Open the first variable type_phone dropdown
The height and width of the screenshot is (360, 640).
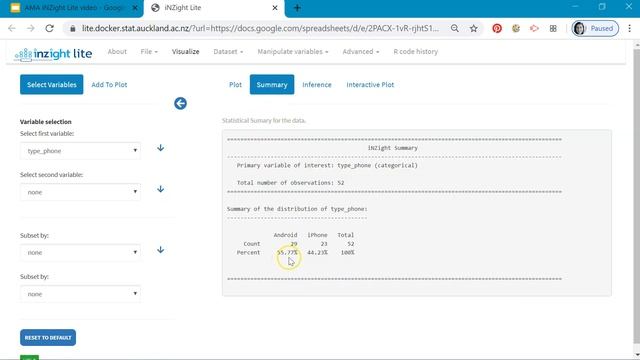[x=80, y=151]
